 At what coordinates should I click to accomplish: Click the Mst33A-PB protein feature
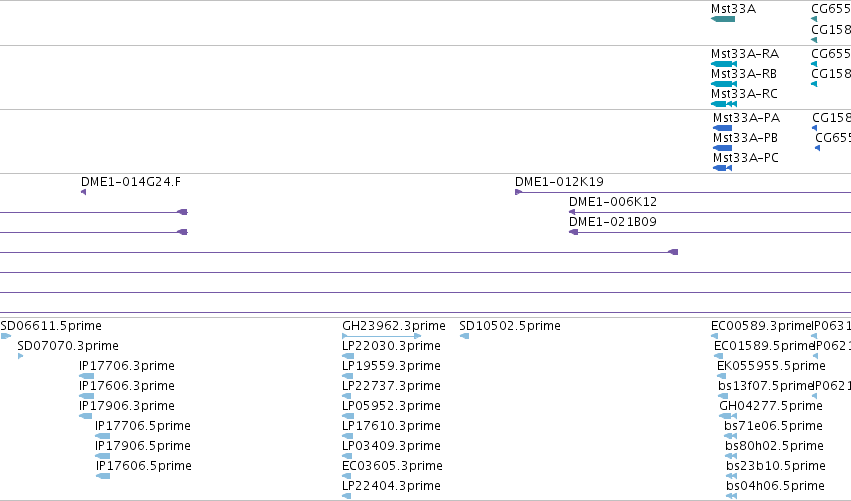(x=722, y=148)
